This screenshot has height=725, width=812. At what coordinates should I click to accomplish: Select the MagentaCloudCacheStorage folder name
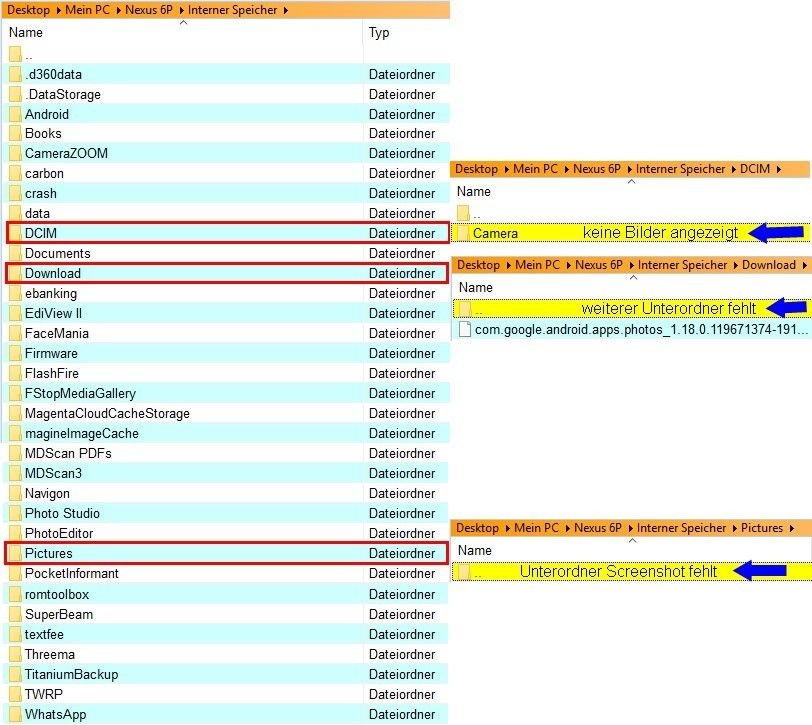click(x=107, y=413)
